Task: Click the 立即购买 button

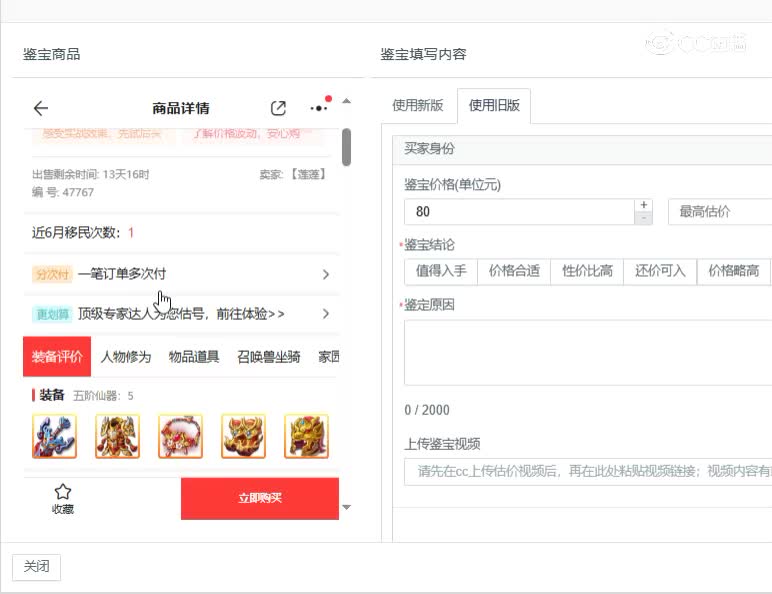Action: 260,498
